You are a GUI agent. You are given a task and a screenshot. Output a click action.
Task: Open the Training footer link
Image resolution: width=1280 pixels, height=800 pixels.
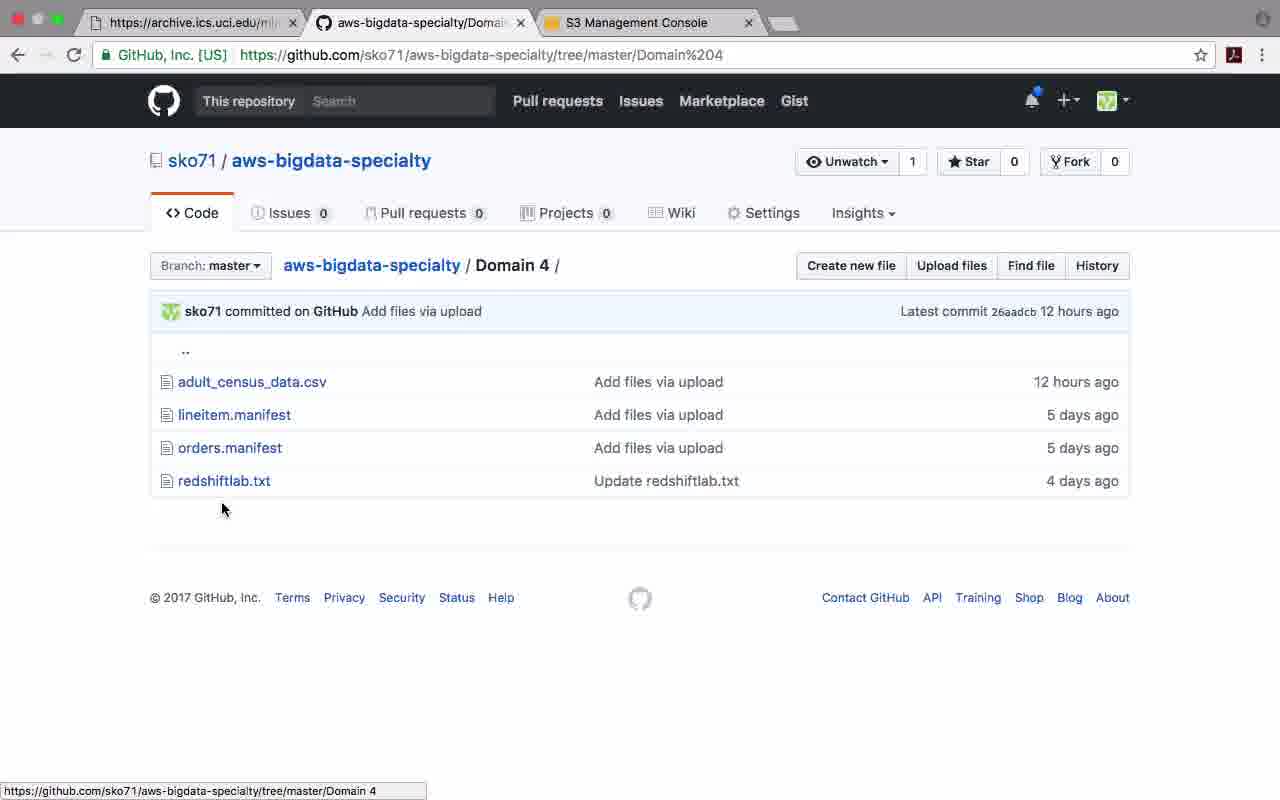point(978,598)
